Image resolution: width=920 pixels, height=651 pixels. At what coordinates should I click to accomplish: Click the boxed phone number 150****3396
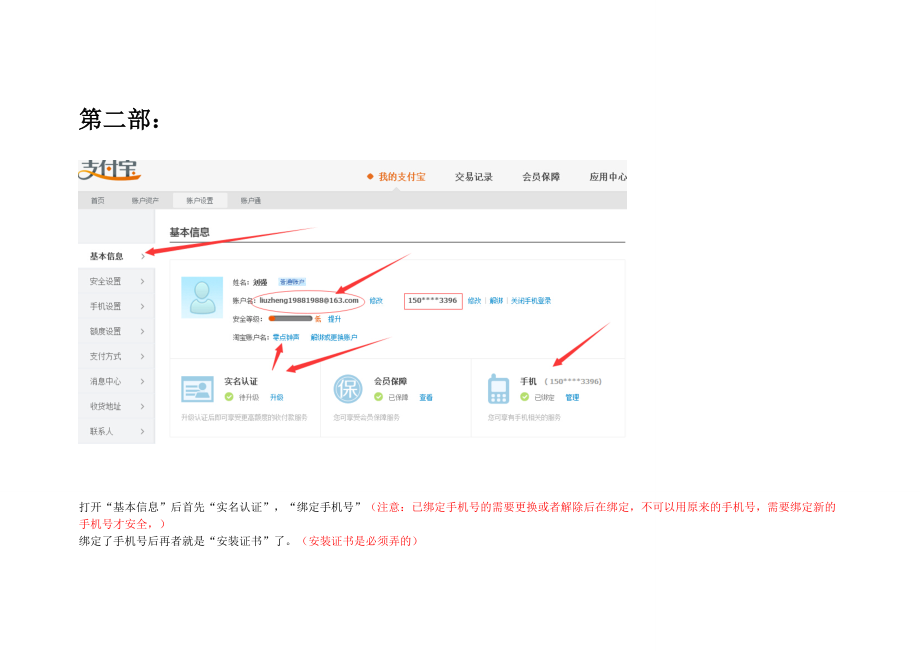(x=433, y=301)
